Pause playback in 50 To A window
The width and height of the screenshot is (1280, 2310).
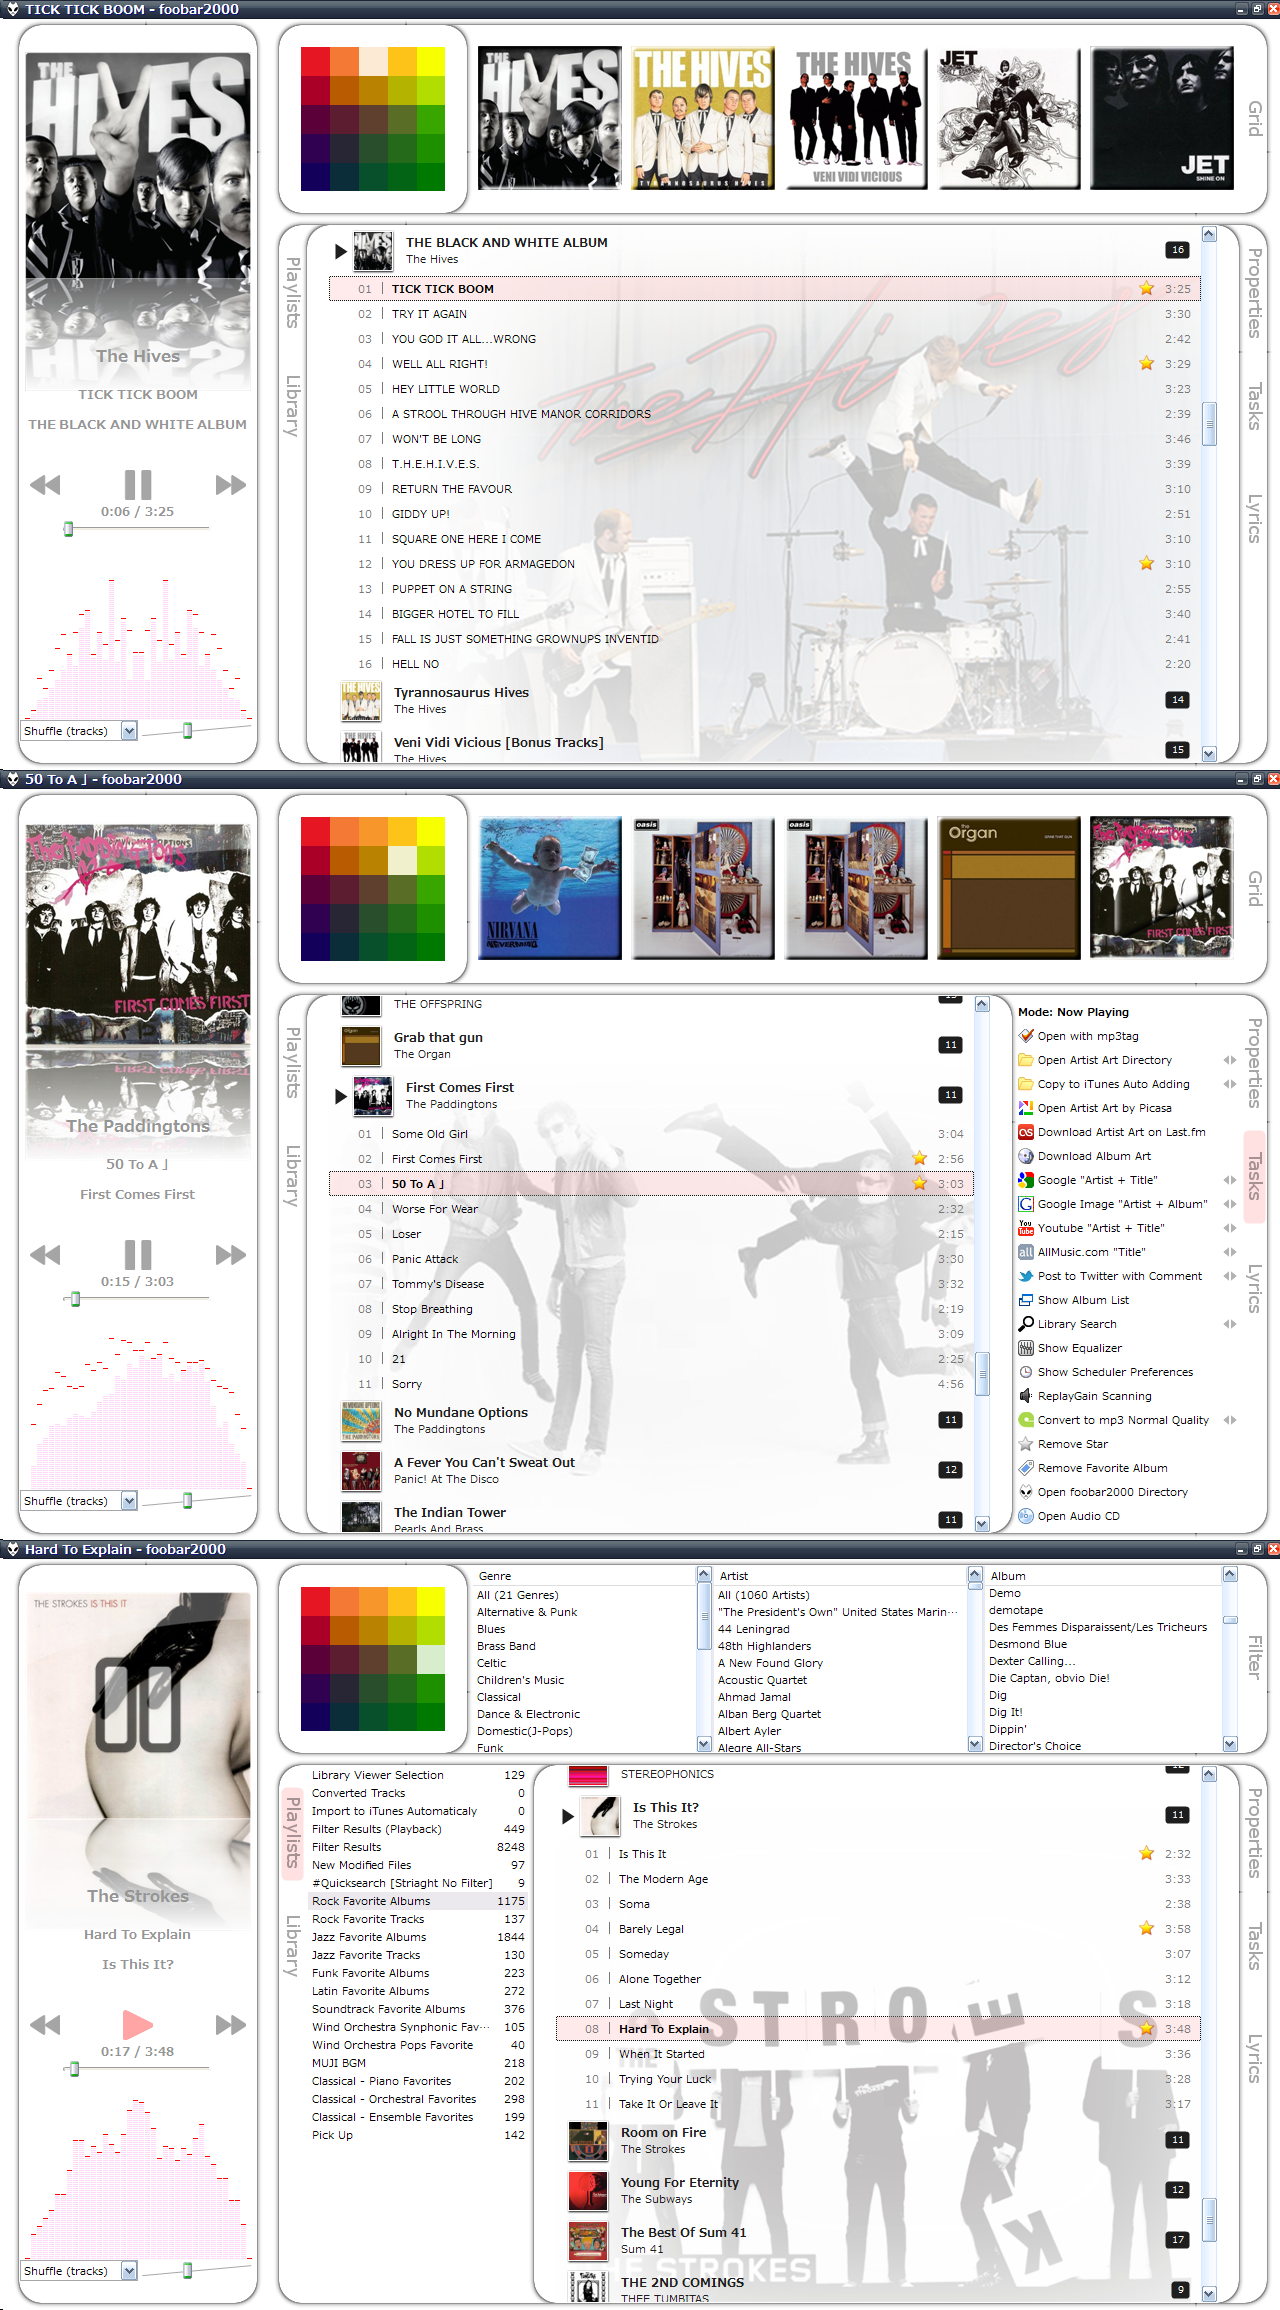point(138,1255)
